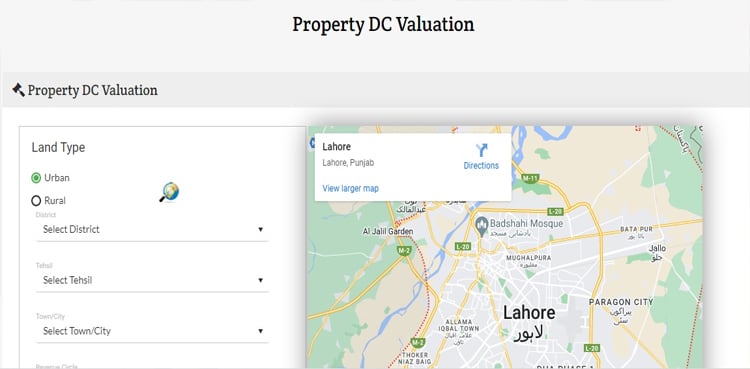Expand the Select Tehsil dropdown
750x369 pixels.
click(152, 280)
